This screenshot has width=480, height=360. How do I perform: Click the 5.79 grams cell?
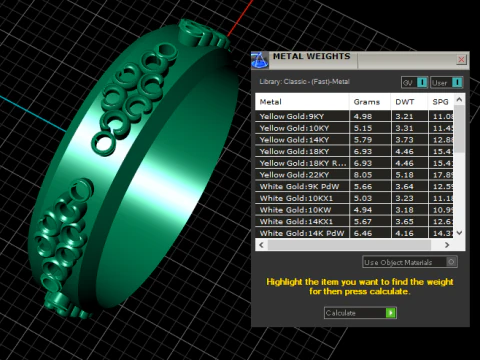tap(370, 139)
